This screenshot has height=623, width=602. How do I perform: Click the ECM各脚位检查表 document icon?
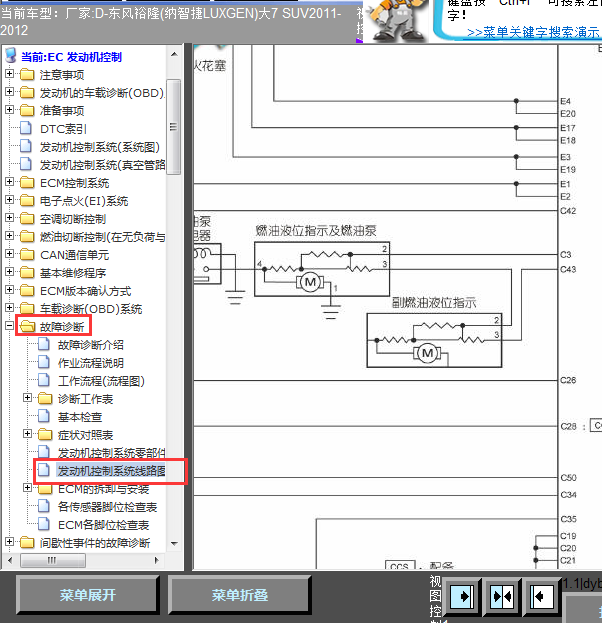pyautogui.click(x=44, y=524)
